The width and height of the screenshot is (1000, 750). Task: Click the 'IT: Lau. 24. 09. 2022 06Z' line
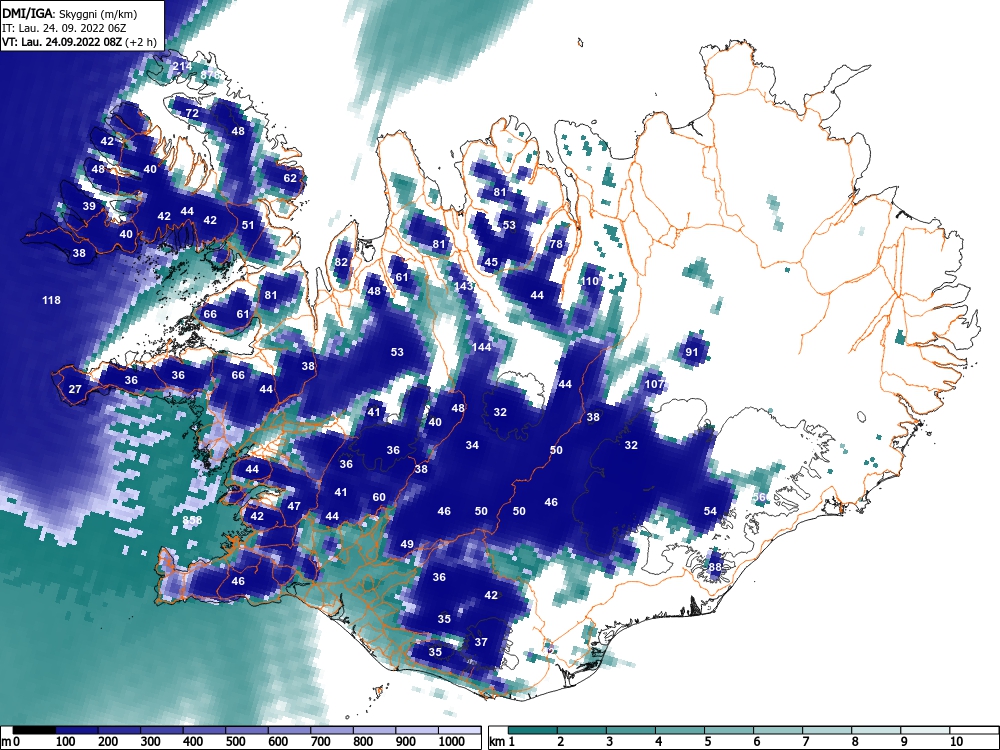pos(62,28)
